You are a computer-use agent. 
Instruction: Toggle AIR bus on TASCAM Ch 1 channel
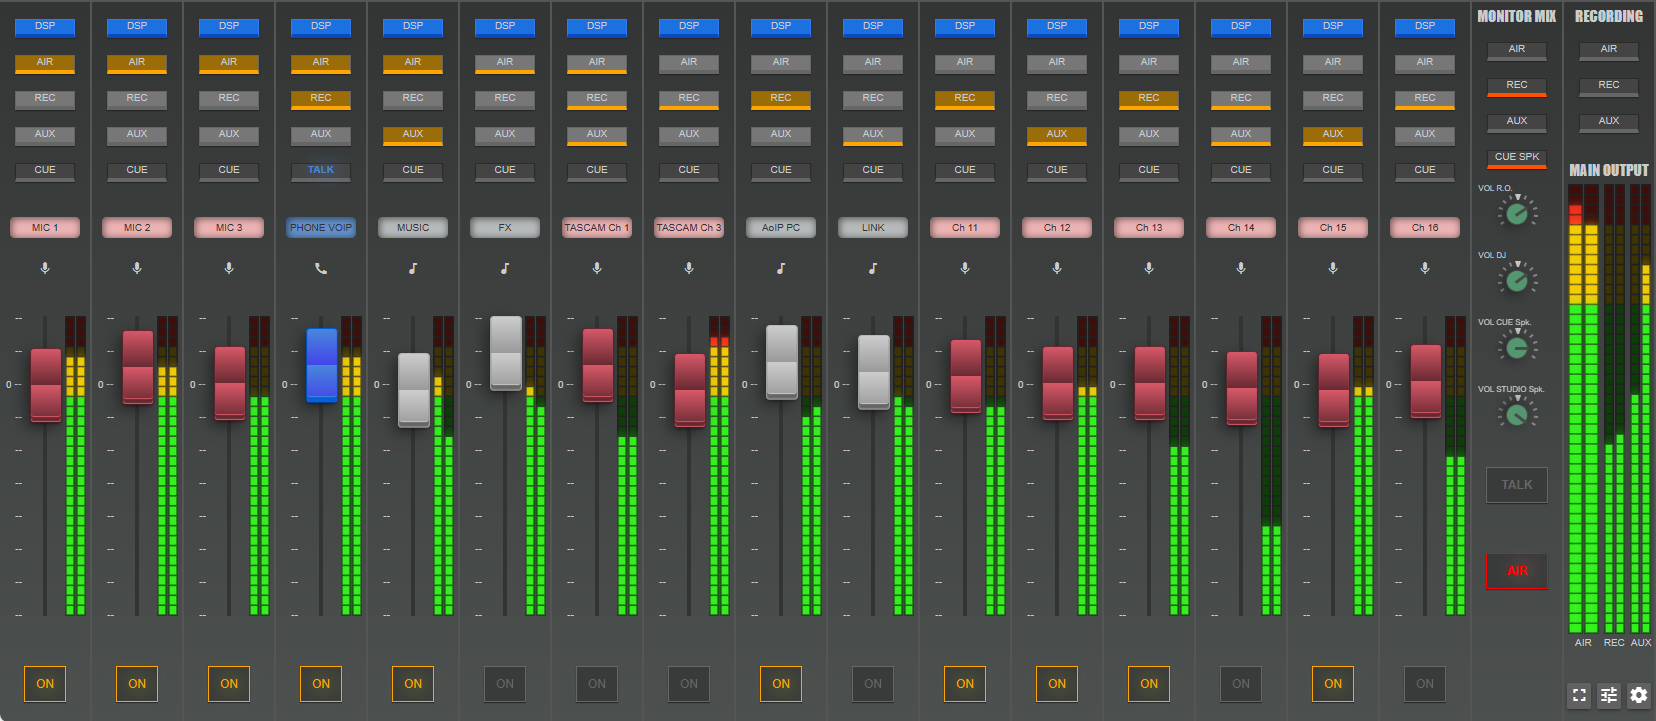tap(597, 62)
